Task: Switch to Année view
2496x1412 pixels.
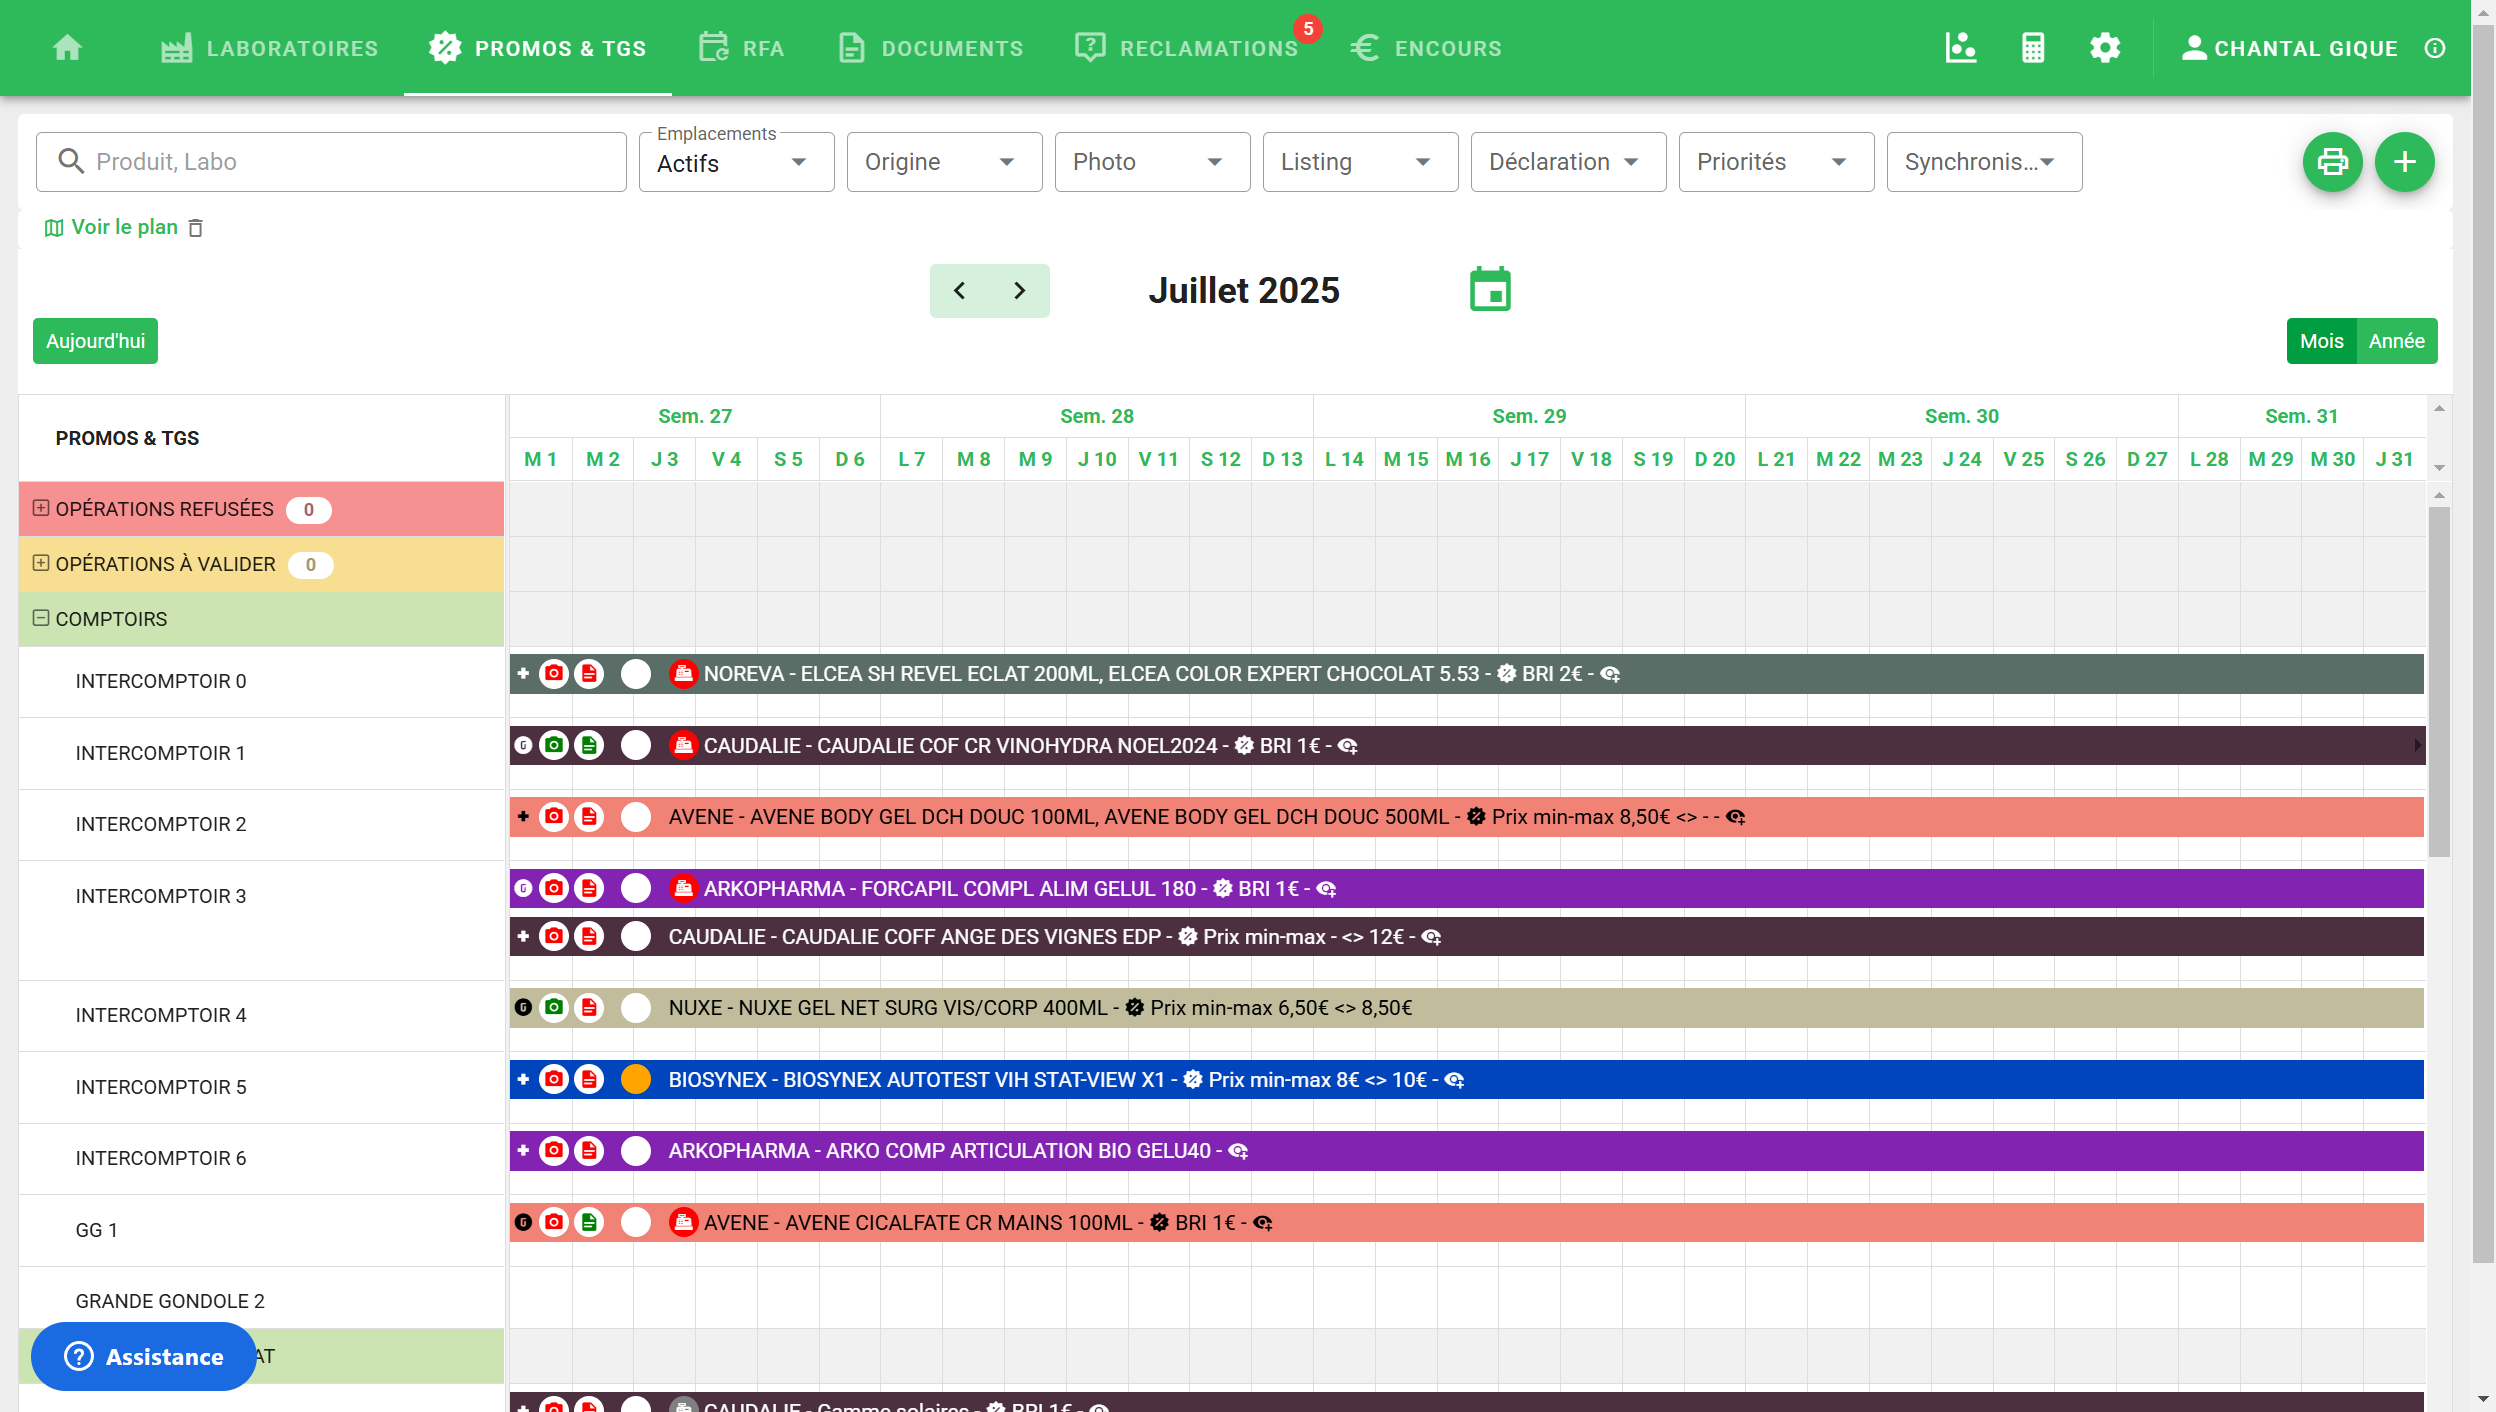Action: (2396, 341)
